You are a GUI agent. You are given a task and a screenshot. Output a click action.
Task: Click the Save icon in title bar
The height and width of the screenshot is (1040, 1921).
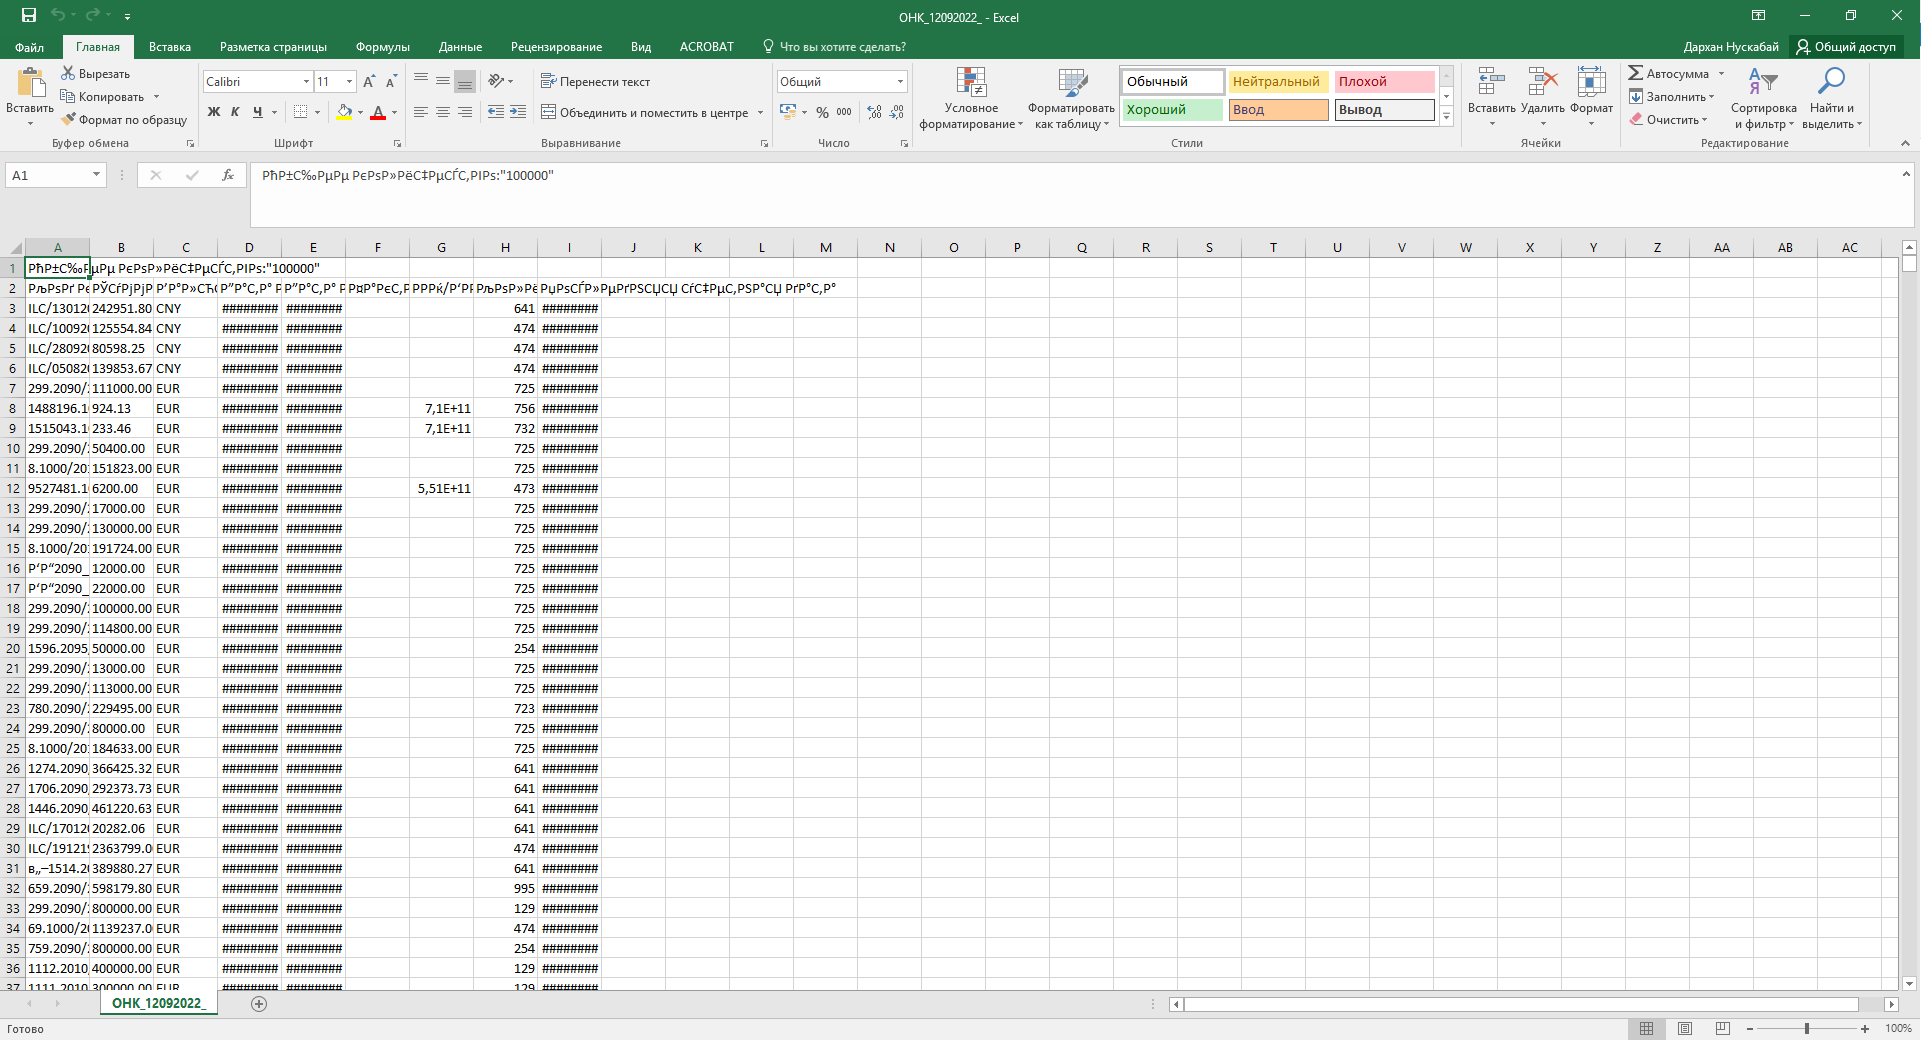[x=28, y=16]
